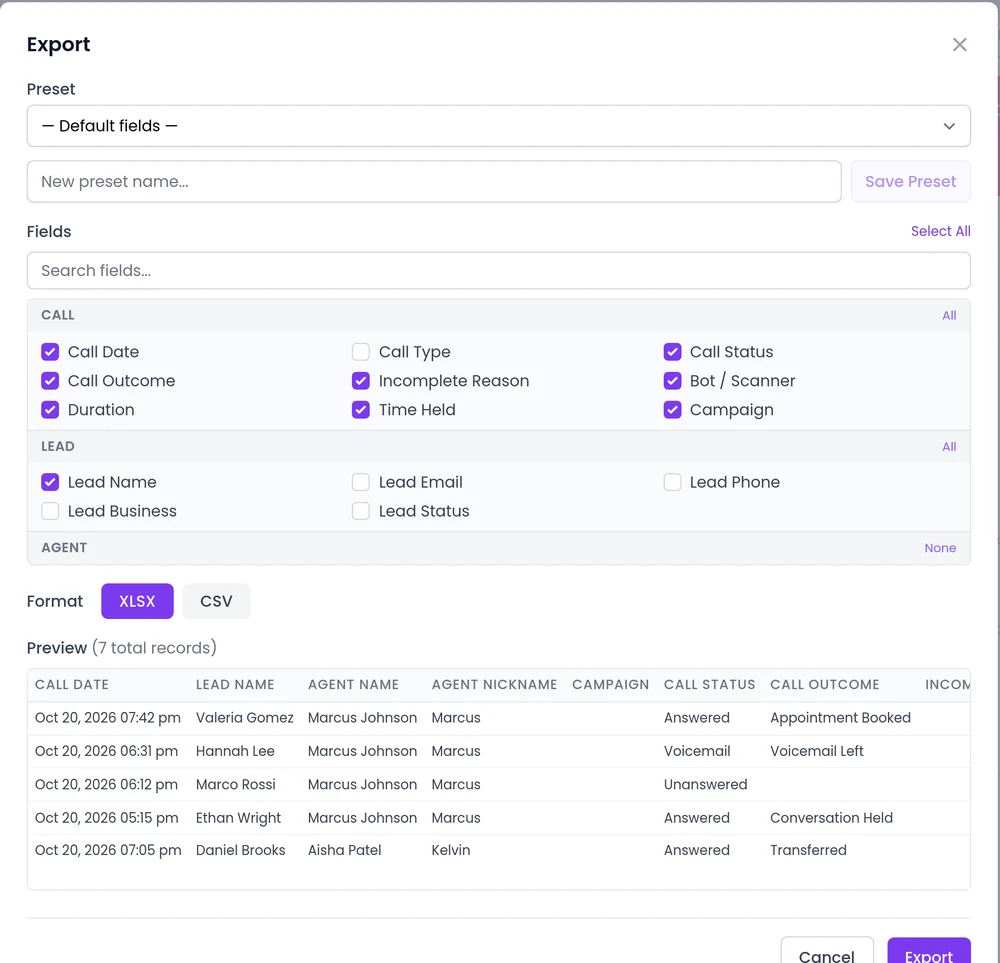This screenshot has height=963, width=1000.
Task: Enable the Call Type checkbox
Action: click(361, 351)
